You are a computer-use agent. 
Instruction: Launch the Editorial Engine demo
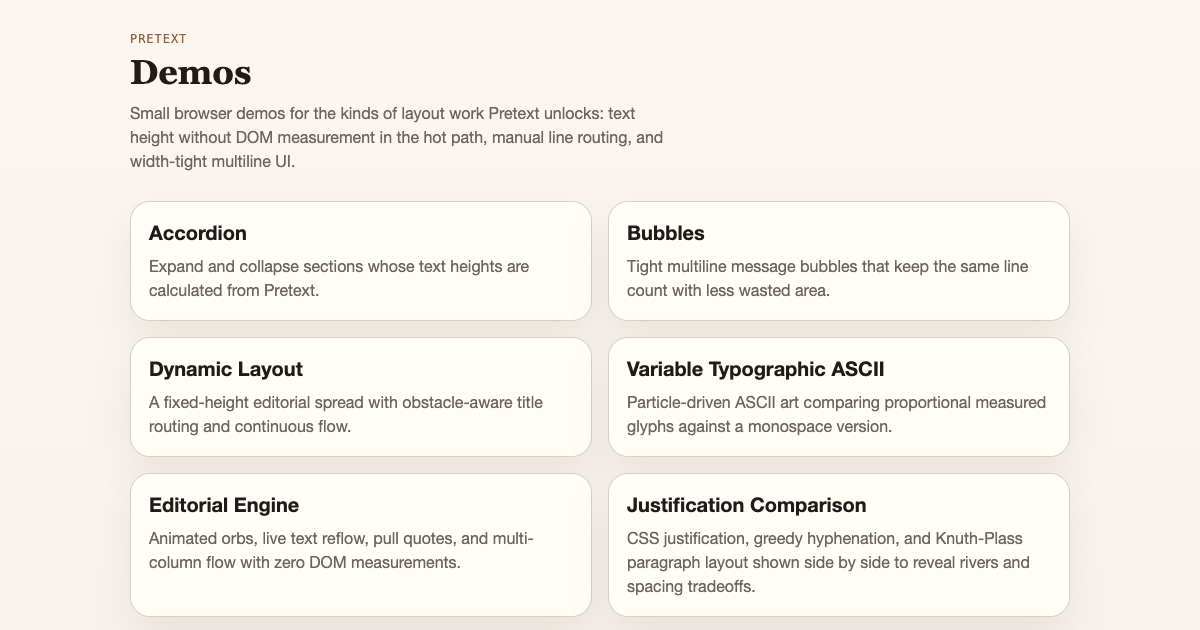(x=360, y=545)
